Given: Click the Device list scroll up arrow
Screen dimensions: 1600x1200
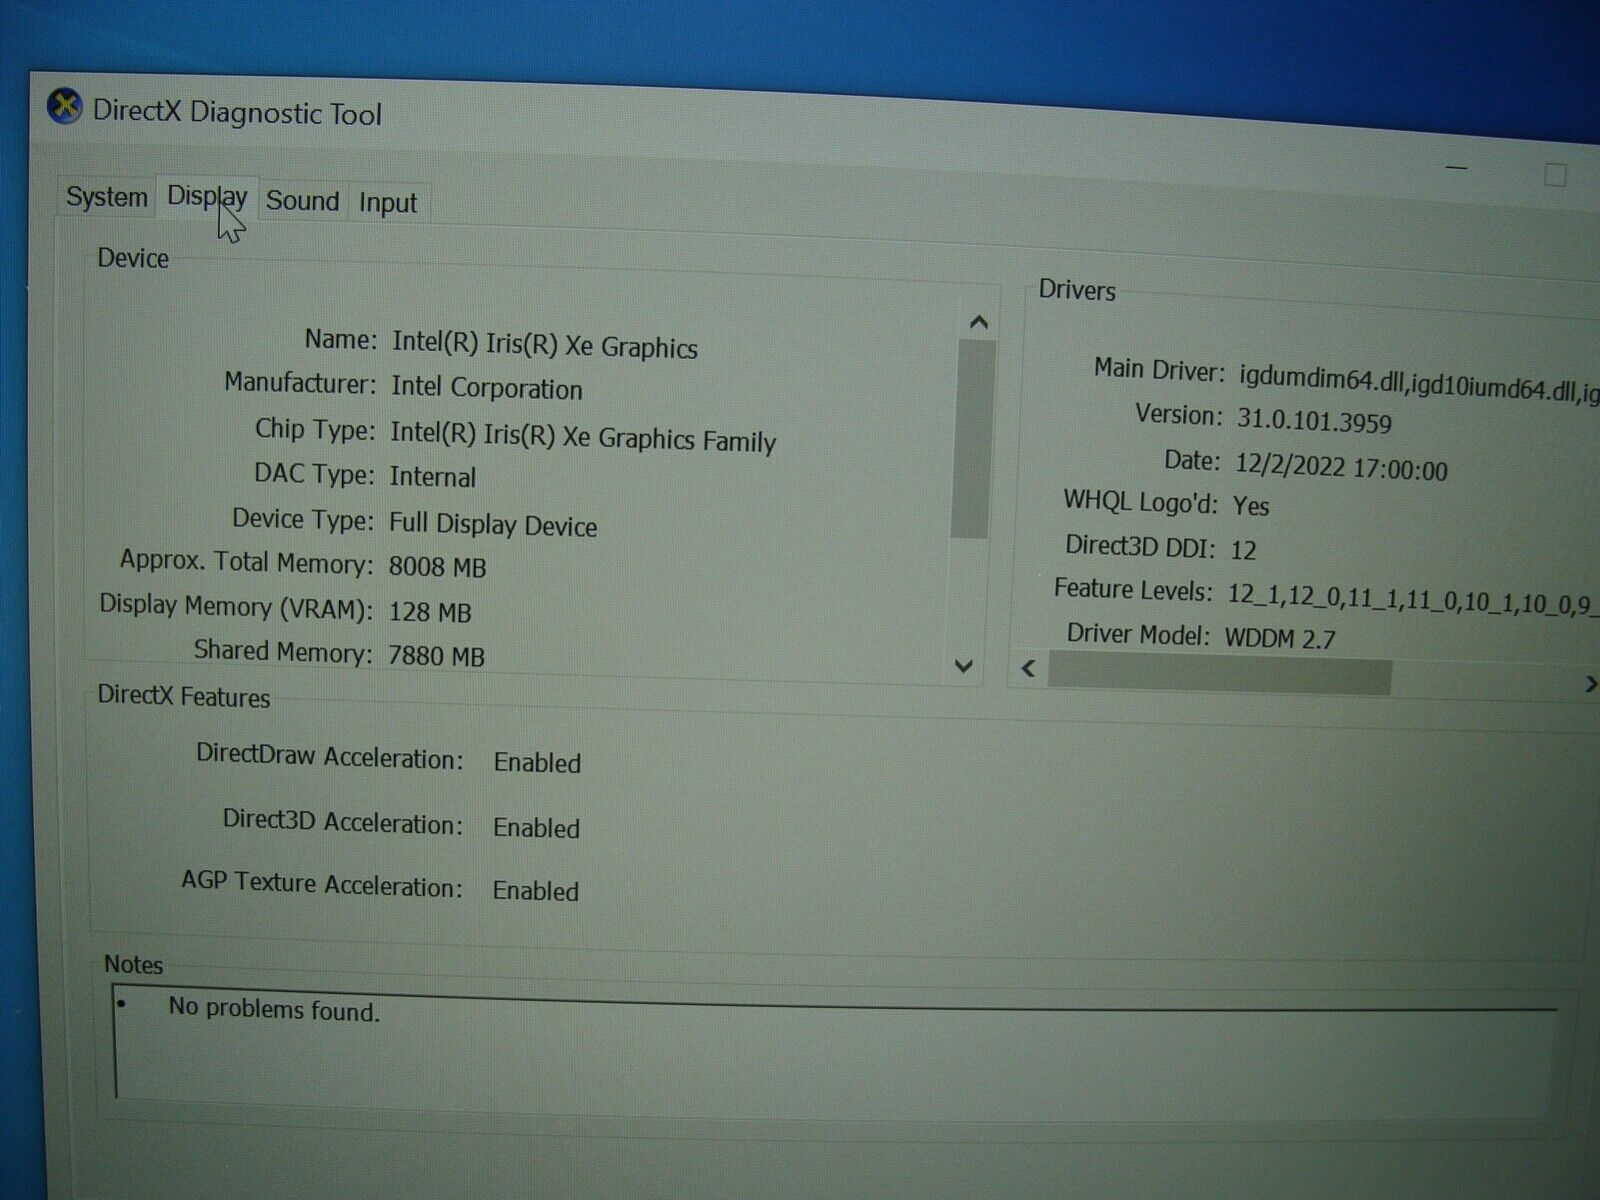Looking at the screenshot, I should [979, 322].
